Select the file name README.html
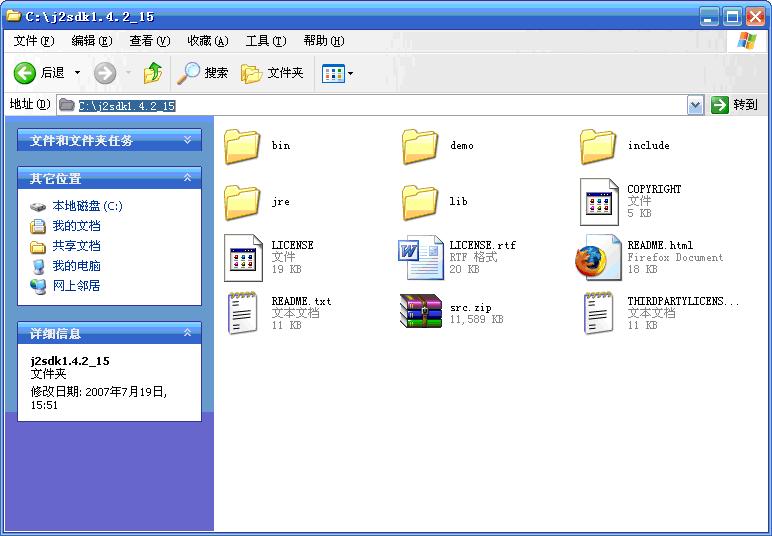The image size is (772, 536). pos(660,245)
